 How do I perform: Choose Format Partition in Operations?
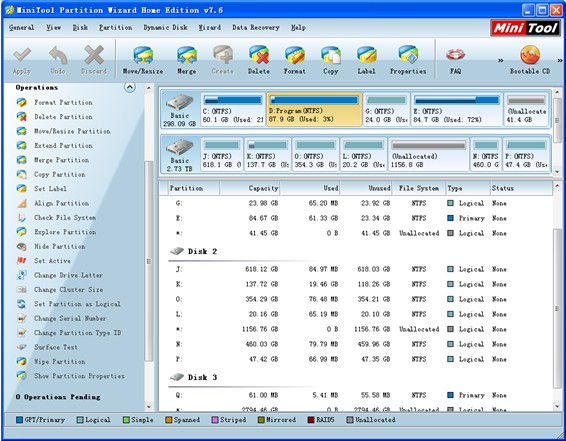(55, 102)
